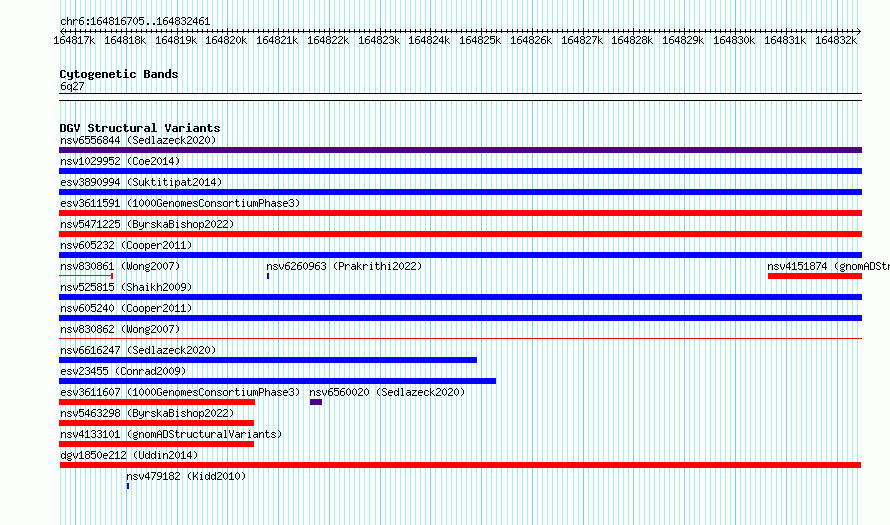Click the tiny blue nsv479182 marker
Screen dimensions: 890x525
(128, 486)
